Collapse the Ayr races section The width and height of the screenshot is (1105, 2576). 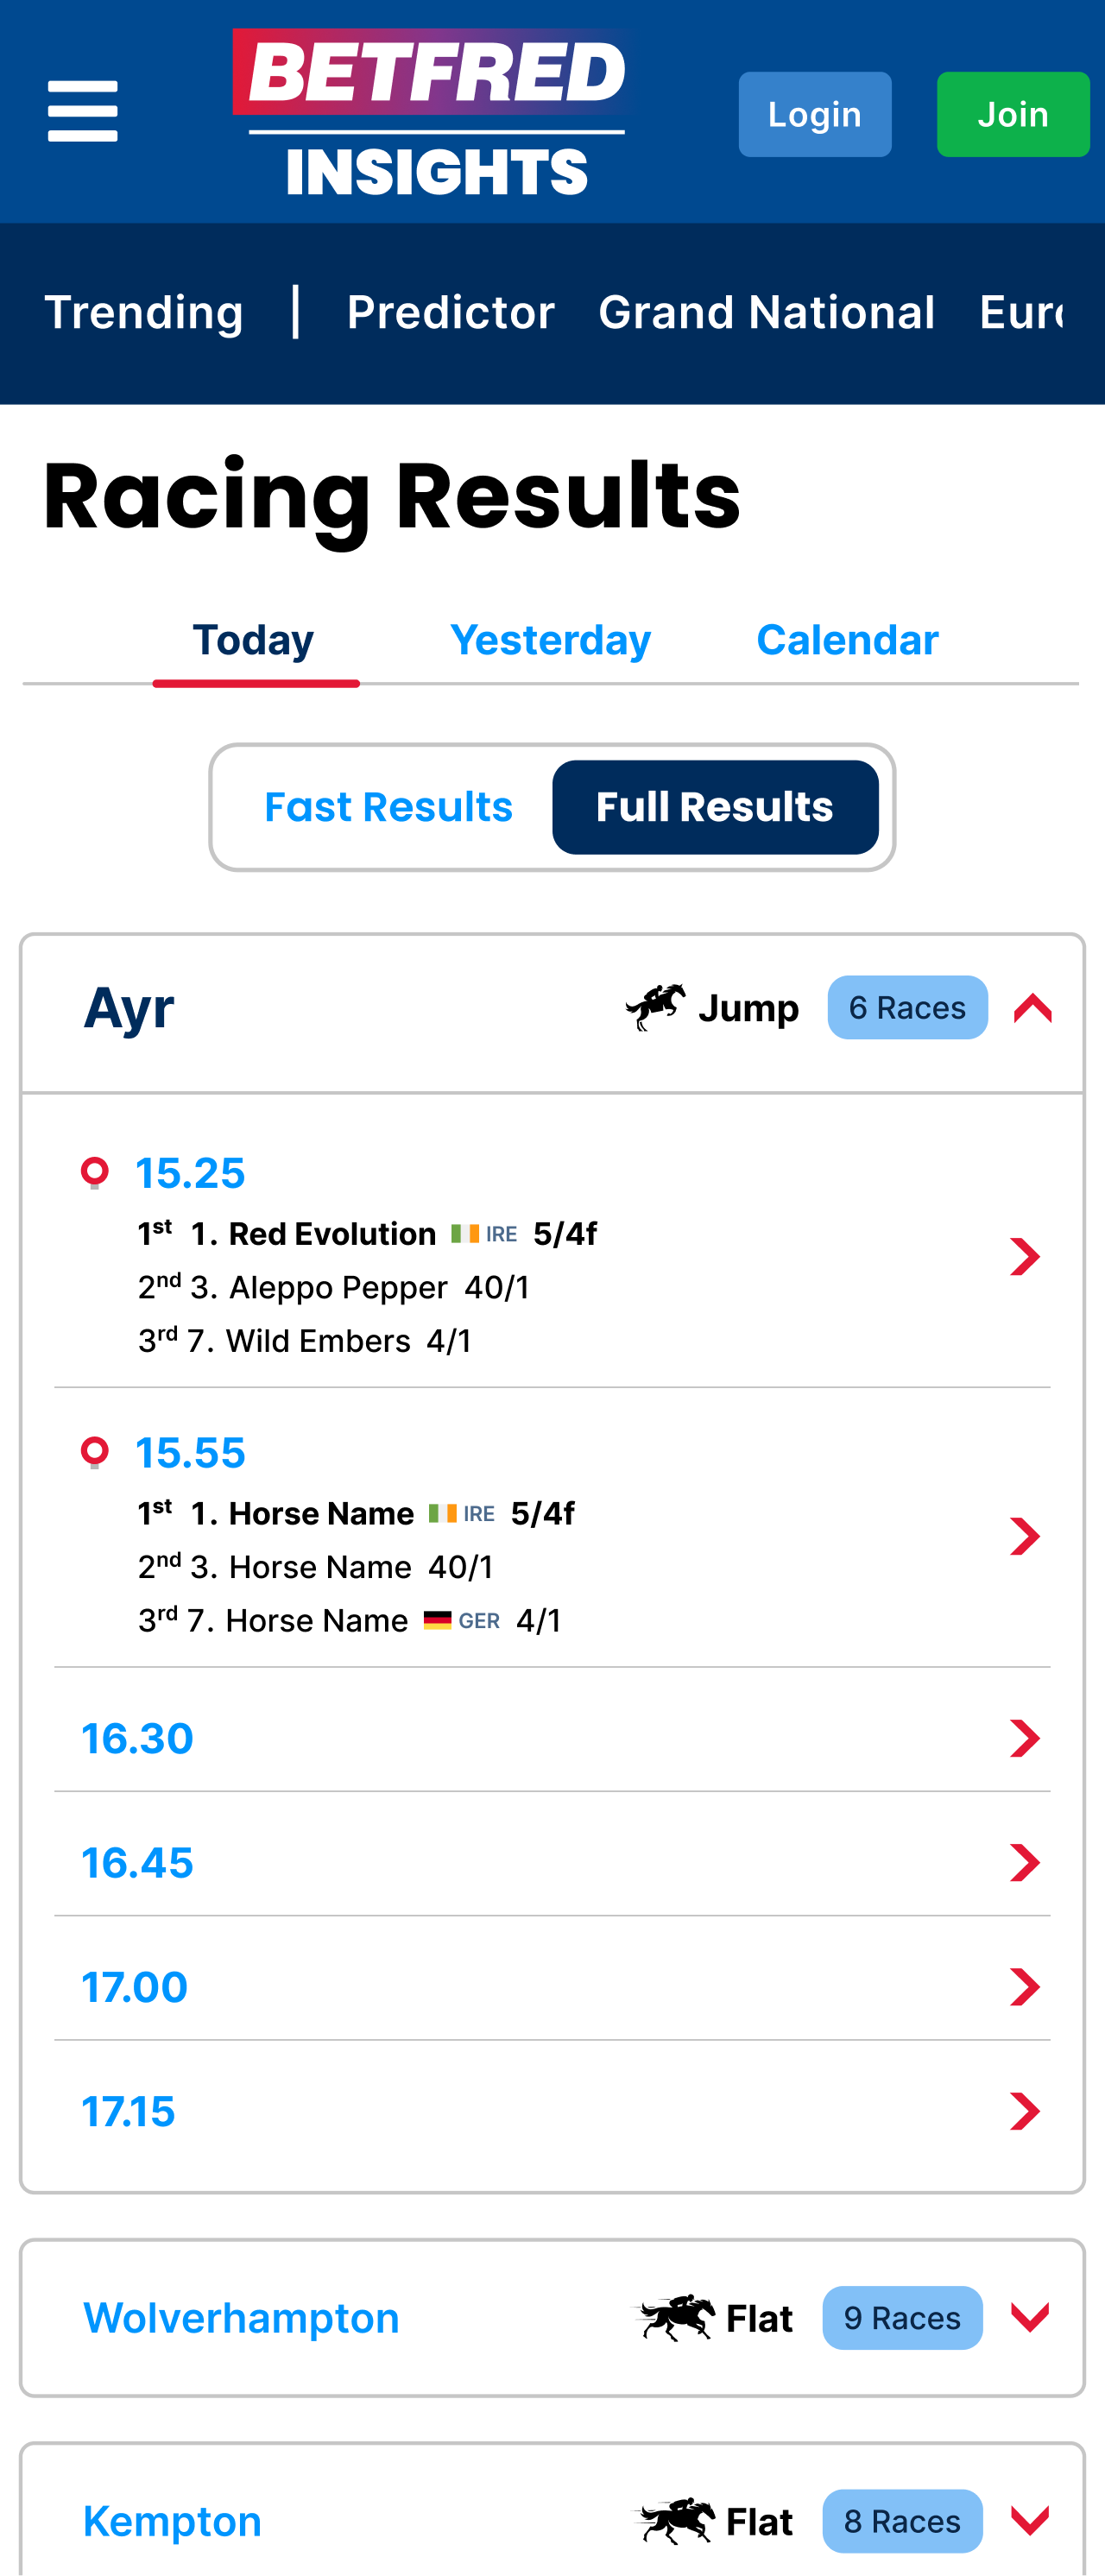pyautogui.click(x=1032, y=1008)
